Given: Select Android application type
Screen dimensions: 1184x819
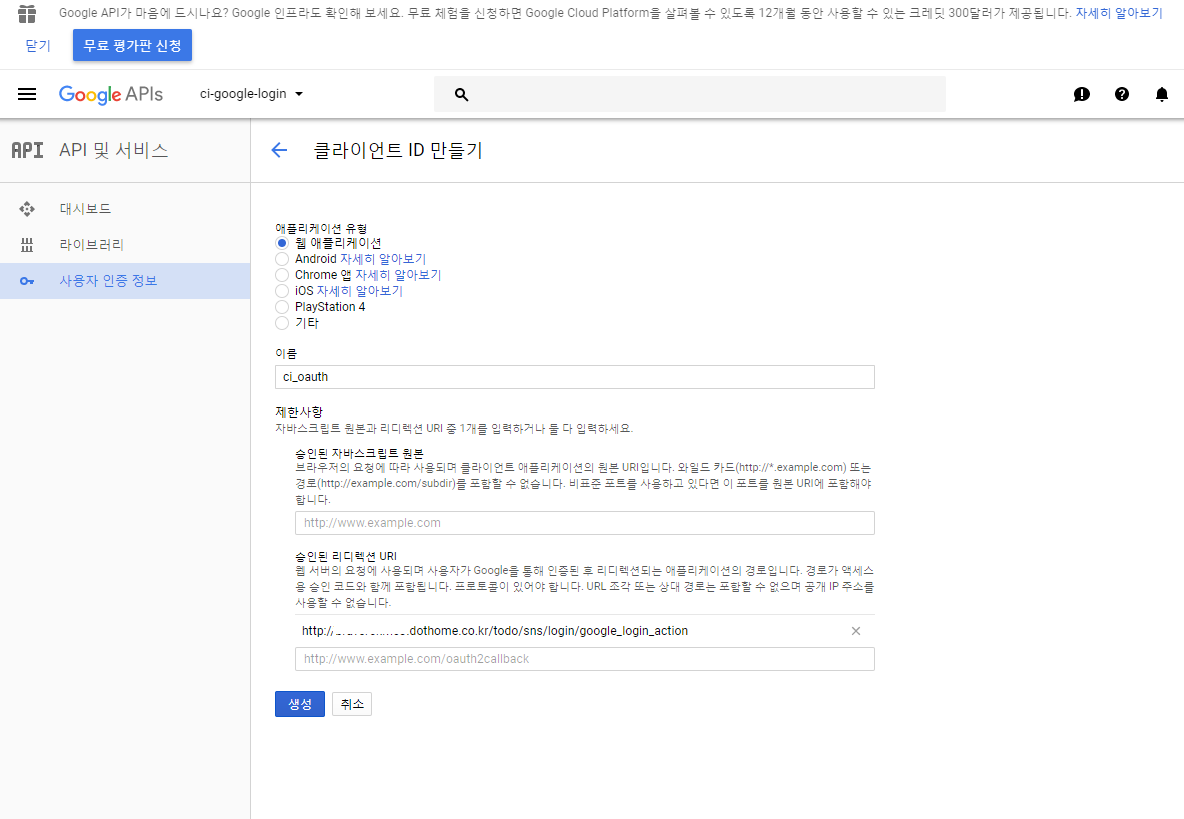Looking at the screenshot, I should point(282,259).
